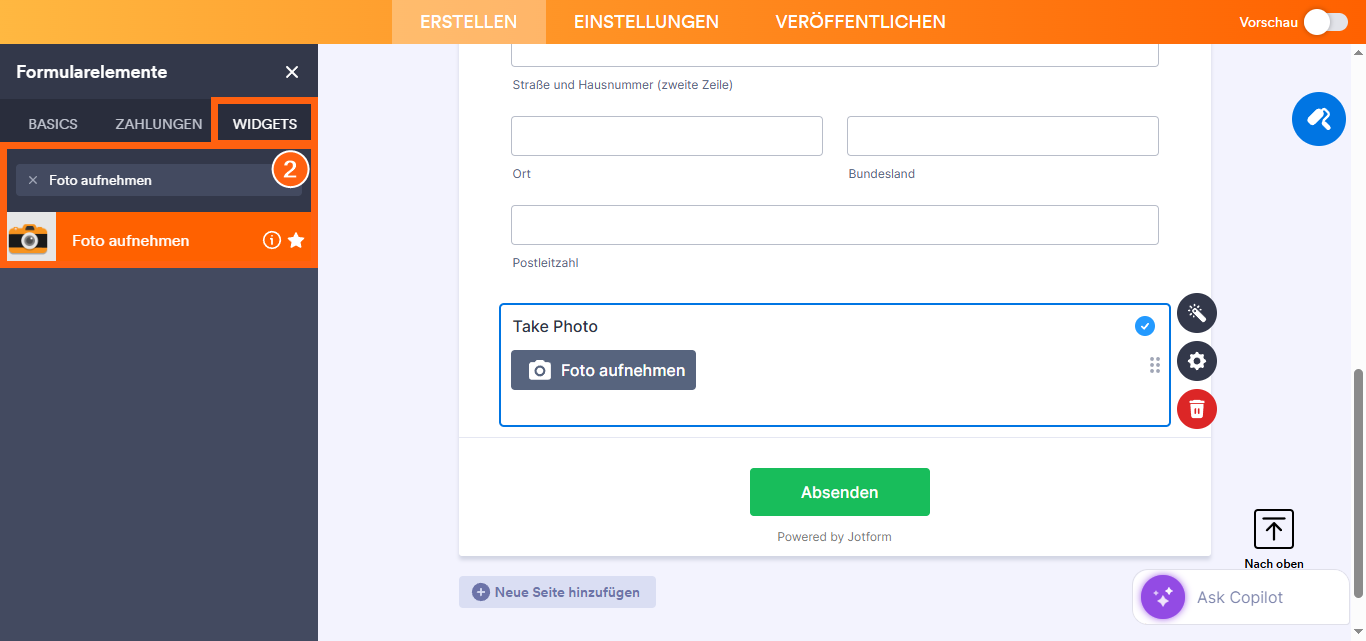Click the blue checkmark on Take Photo field

point(1143,325)
